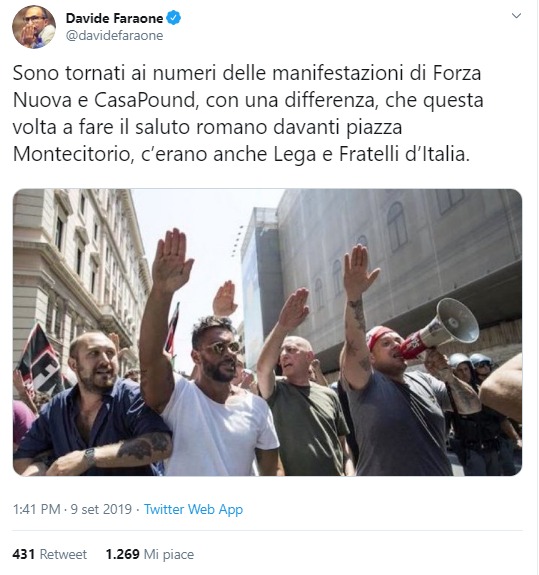The height and width of the screenshot is (575, 539).
Task: Open the @davidefaraone handle link
Action: coord(114,36)
